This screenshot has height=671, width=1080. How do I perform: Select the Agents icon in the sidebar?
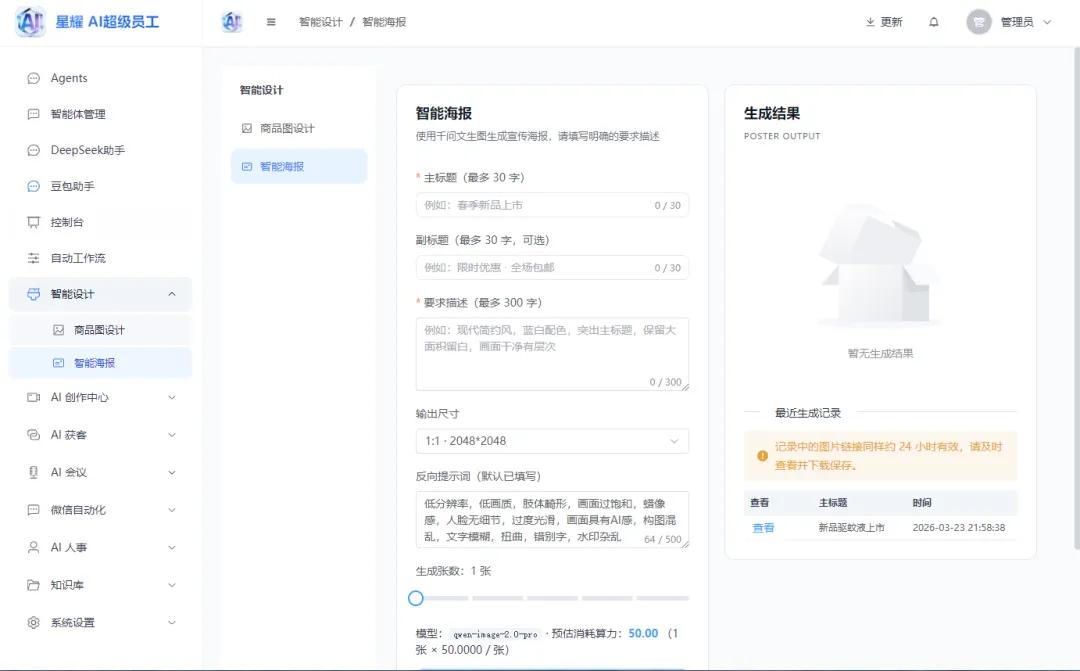[32, 77]
